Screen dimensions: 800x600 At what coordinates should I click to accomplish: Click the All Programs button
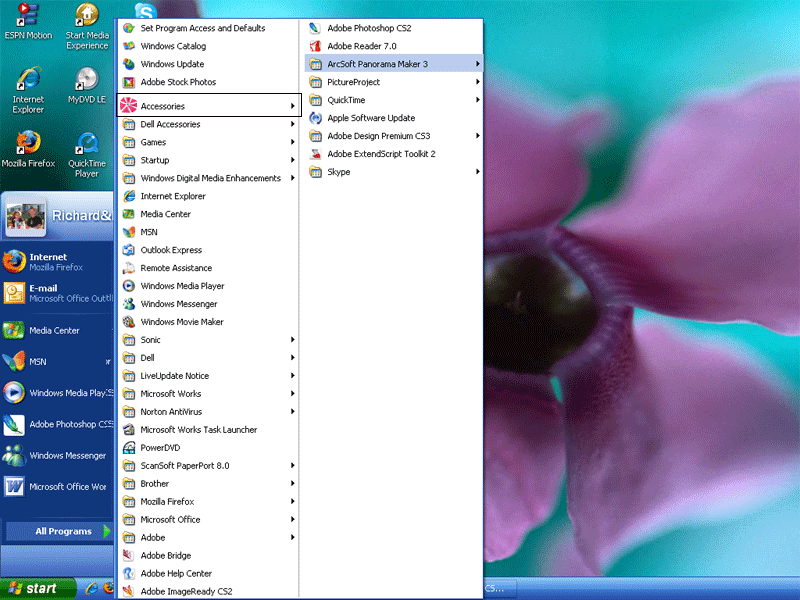pyautogui.click(x=58, y=531)
